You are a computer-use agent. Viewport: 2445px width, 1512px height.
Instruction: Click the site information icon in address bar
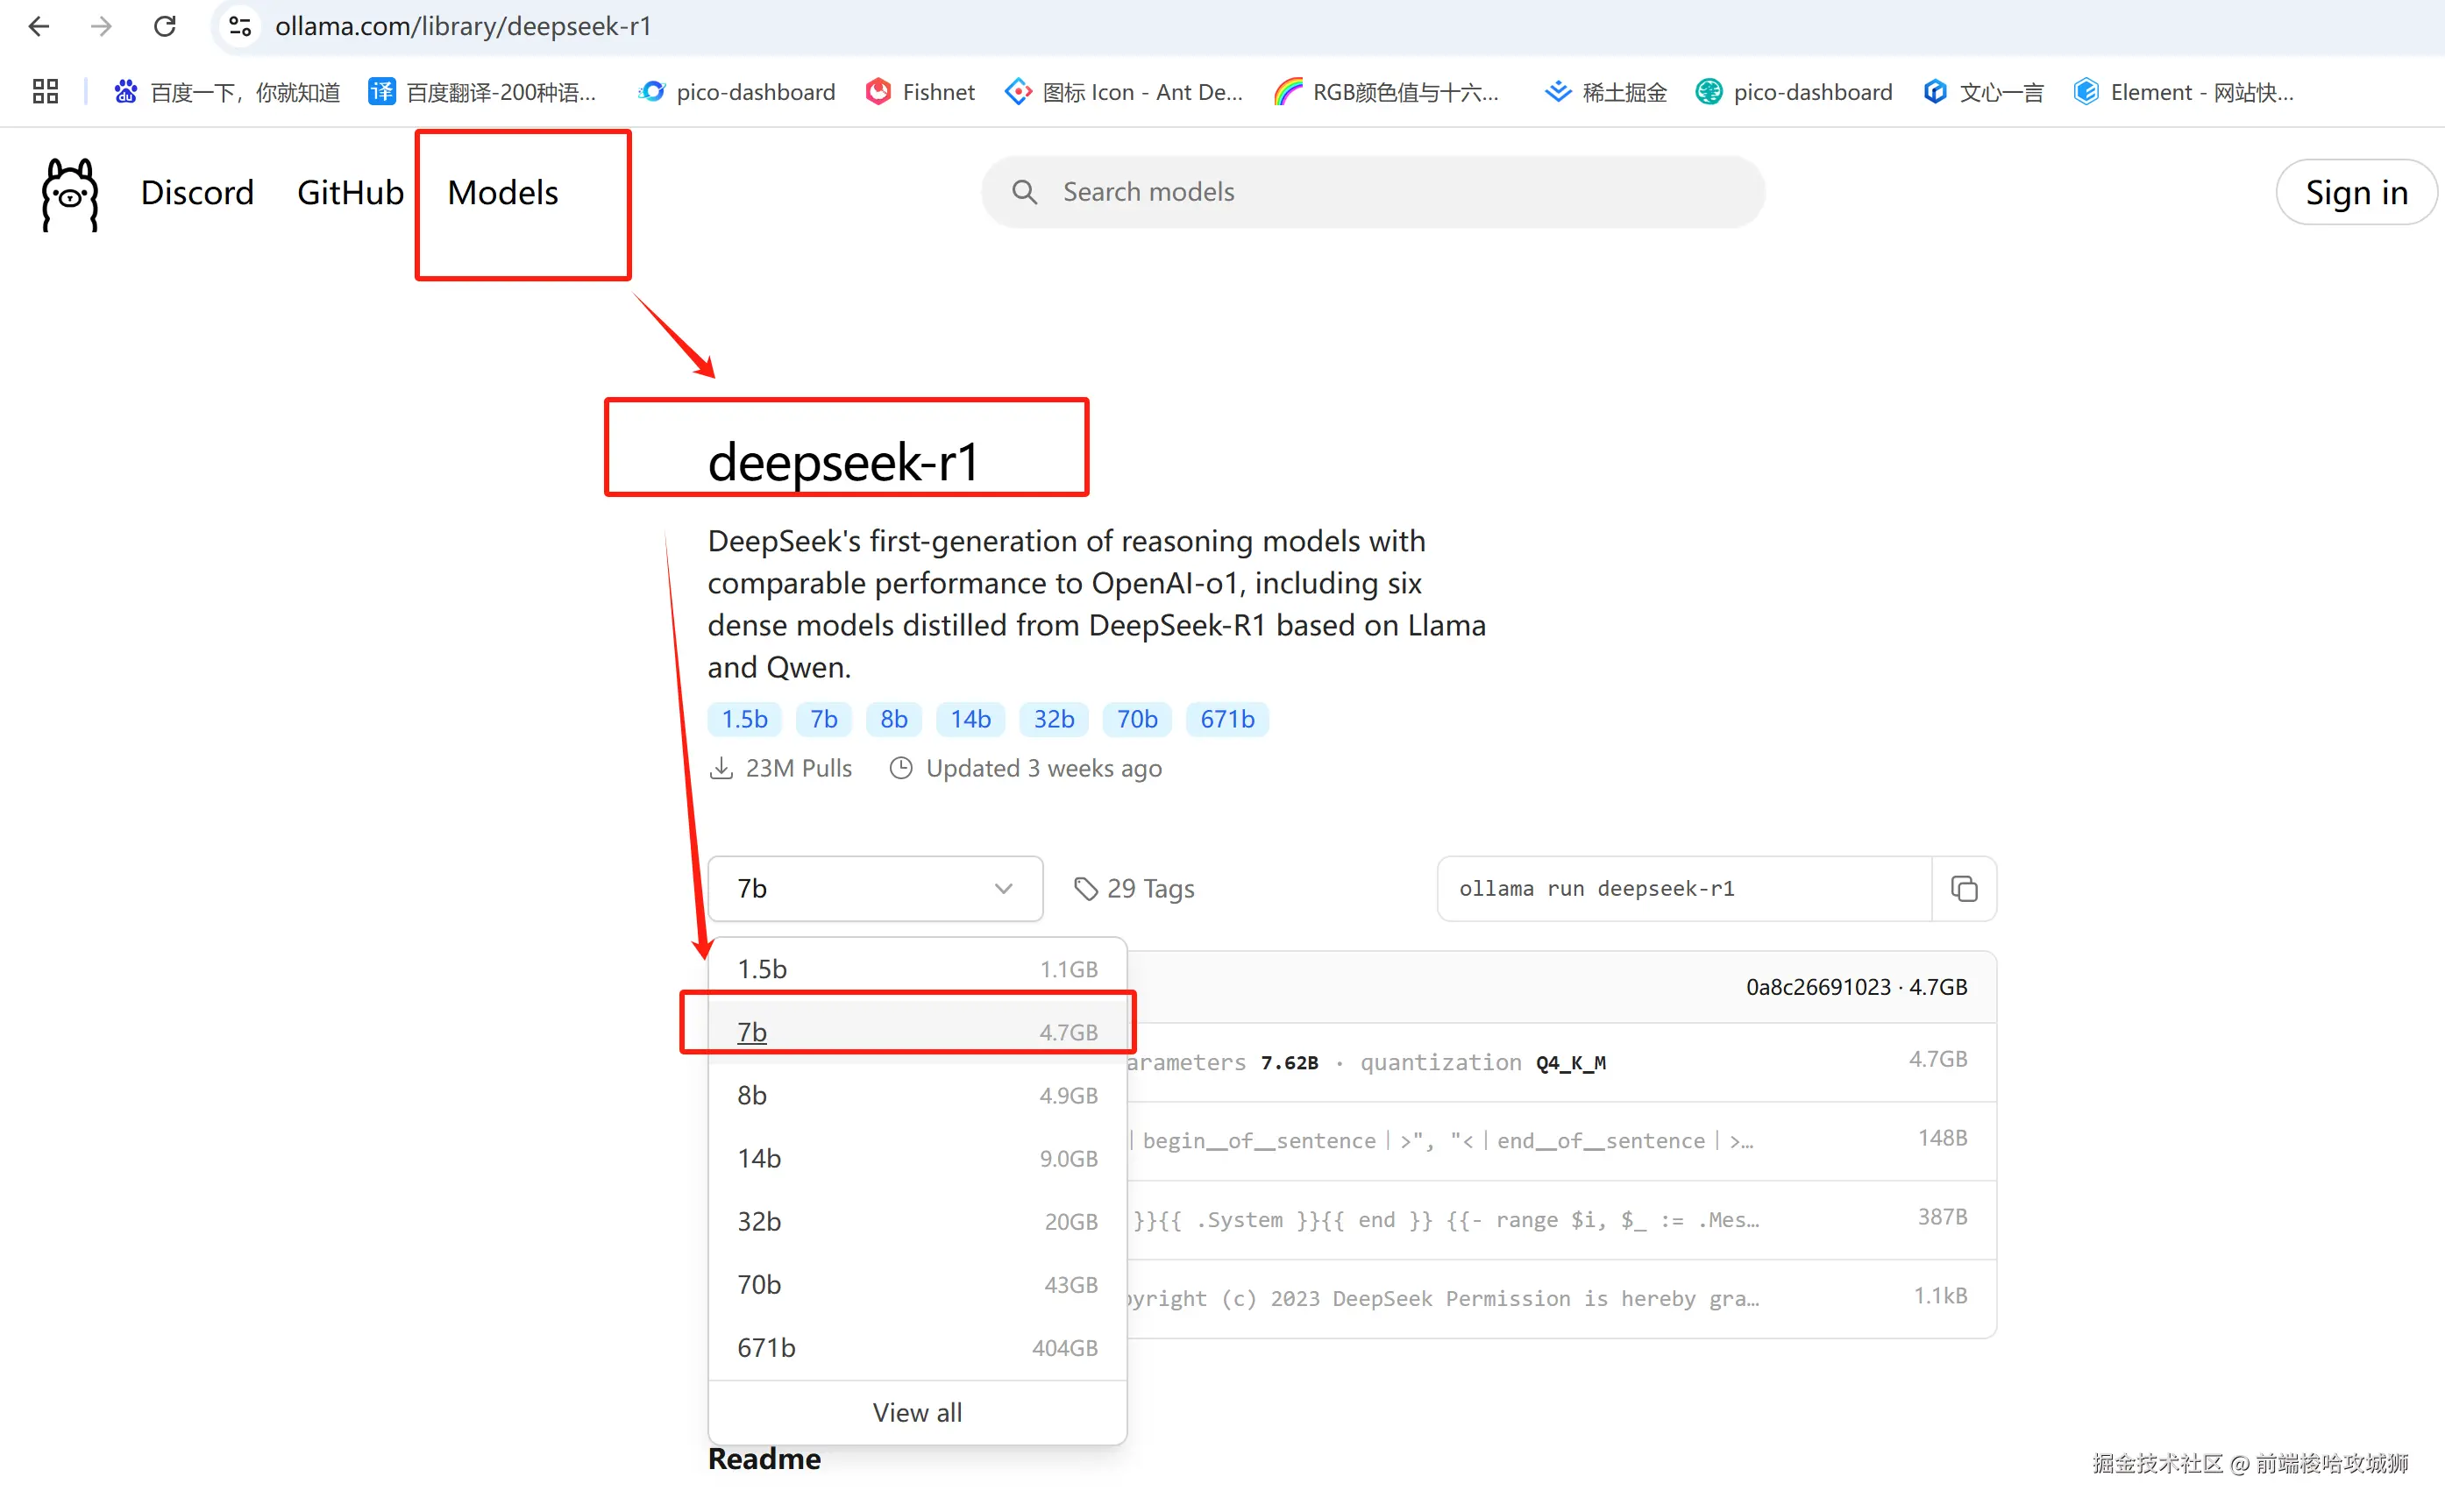(x=240, y=26)
